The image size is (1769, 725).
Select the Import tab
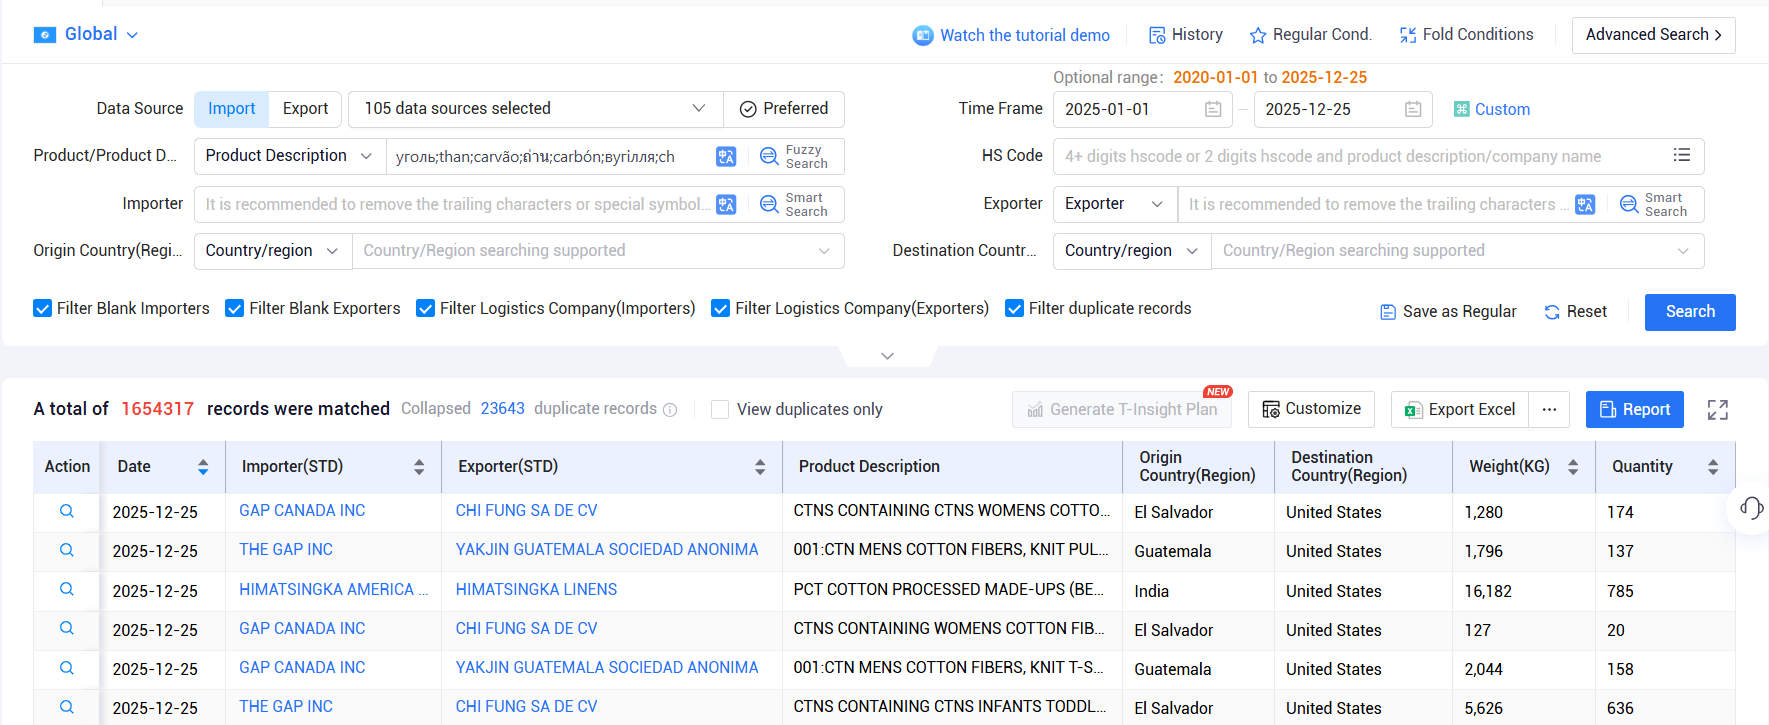pos(232,109)
